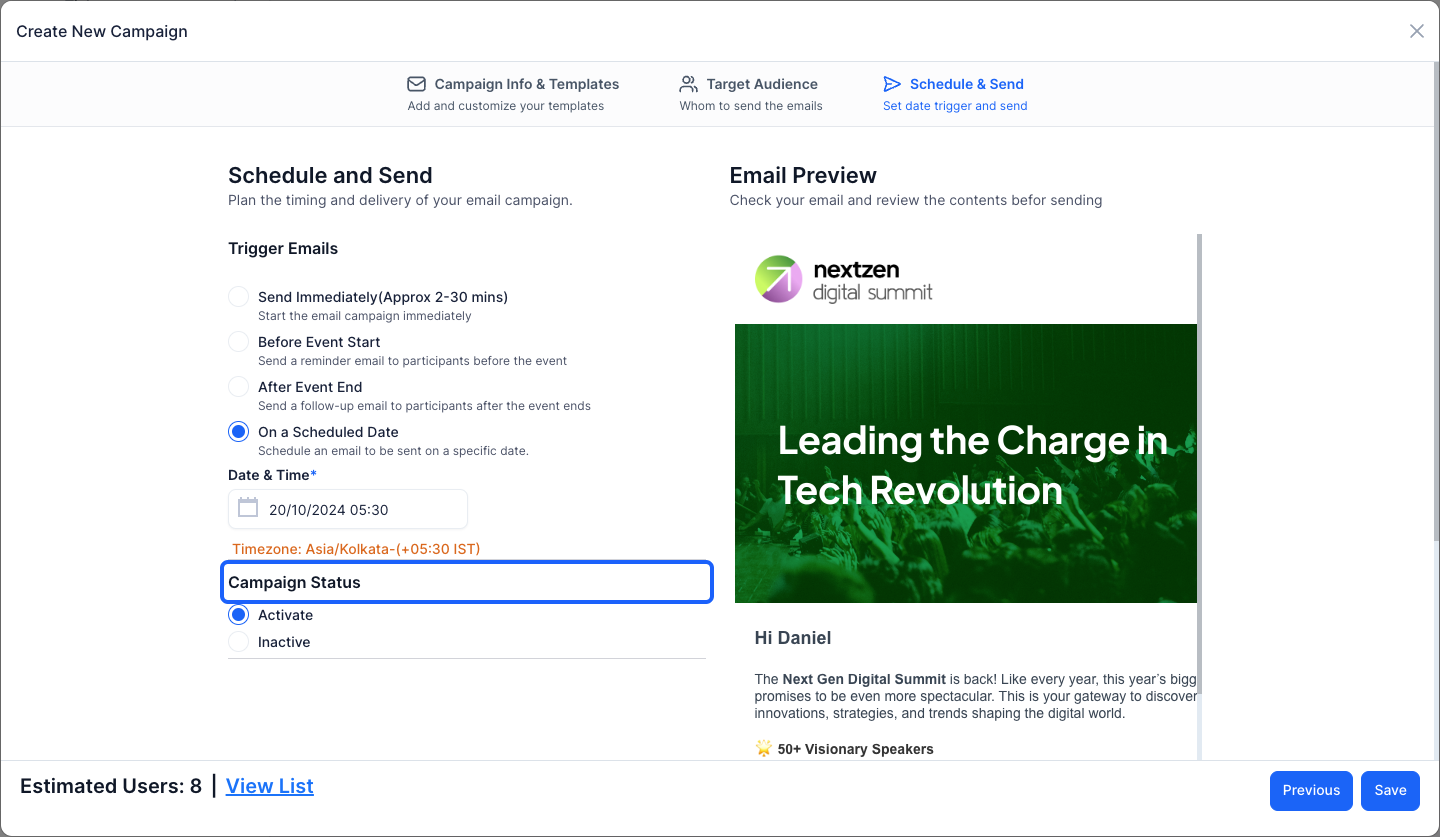
Task: Open the View List link
Action: tap(270, 786)
